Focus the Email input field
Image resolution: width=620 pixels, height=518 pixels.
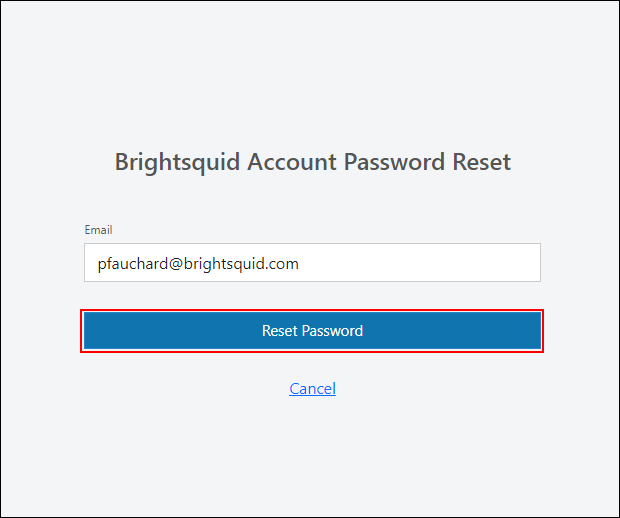(x=312, y=263)
